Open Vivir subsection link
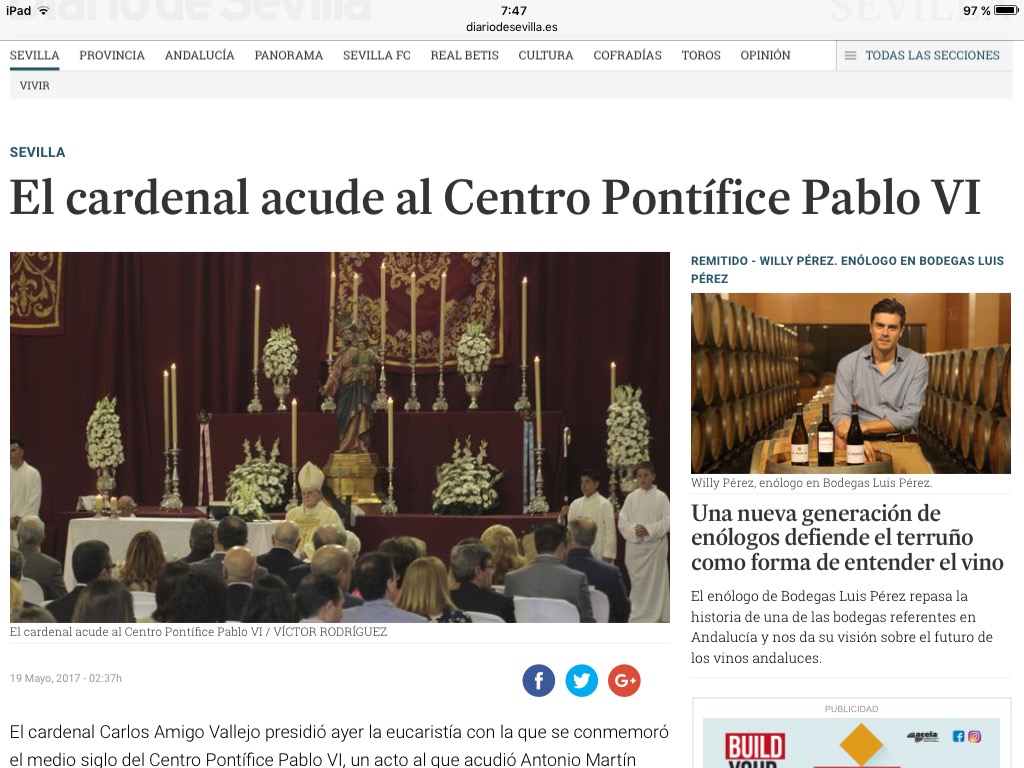The width and height of the screenshot is (1024, 768). tap(35, 86)
